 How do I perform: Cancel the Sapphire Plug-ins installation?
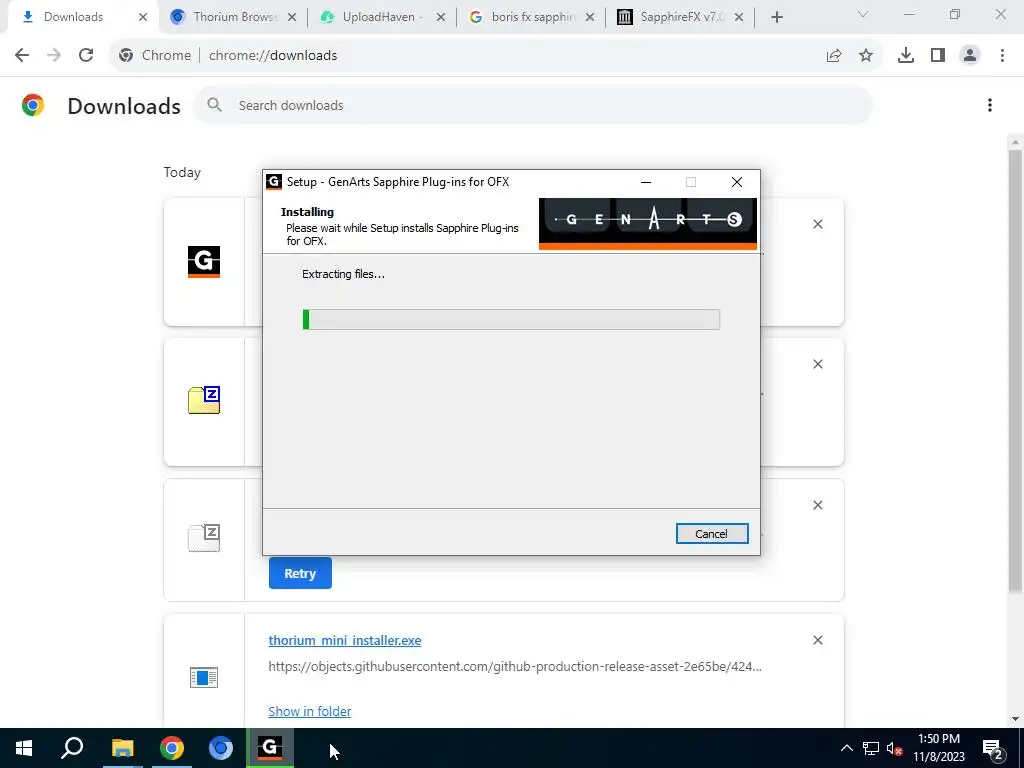point(712,534)
